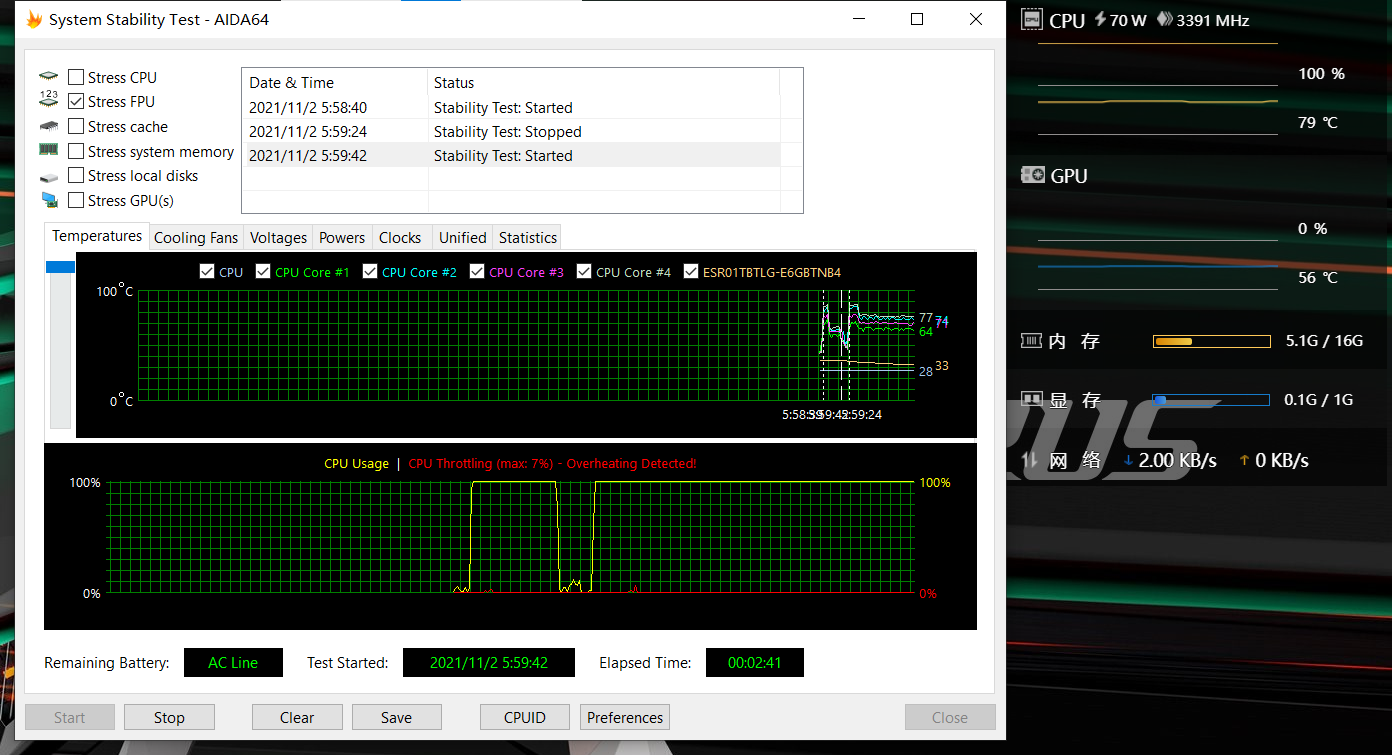This screenshot has width=1392, height=755.
Task: Click the disk drive icon beside local disks
Action: pos(48,177)
